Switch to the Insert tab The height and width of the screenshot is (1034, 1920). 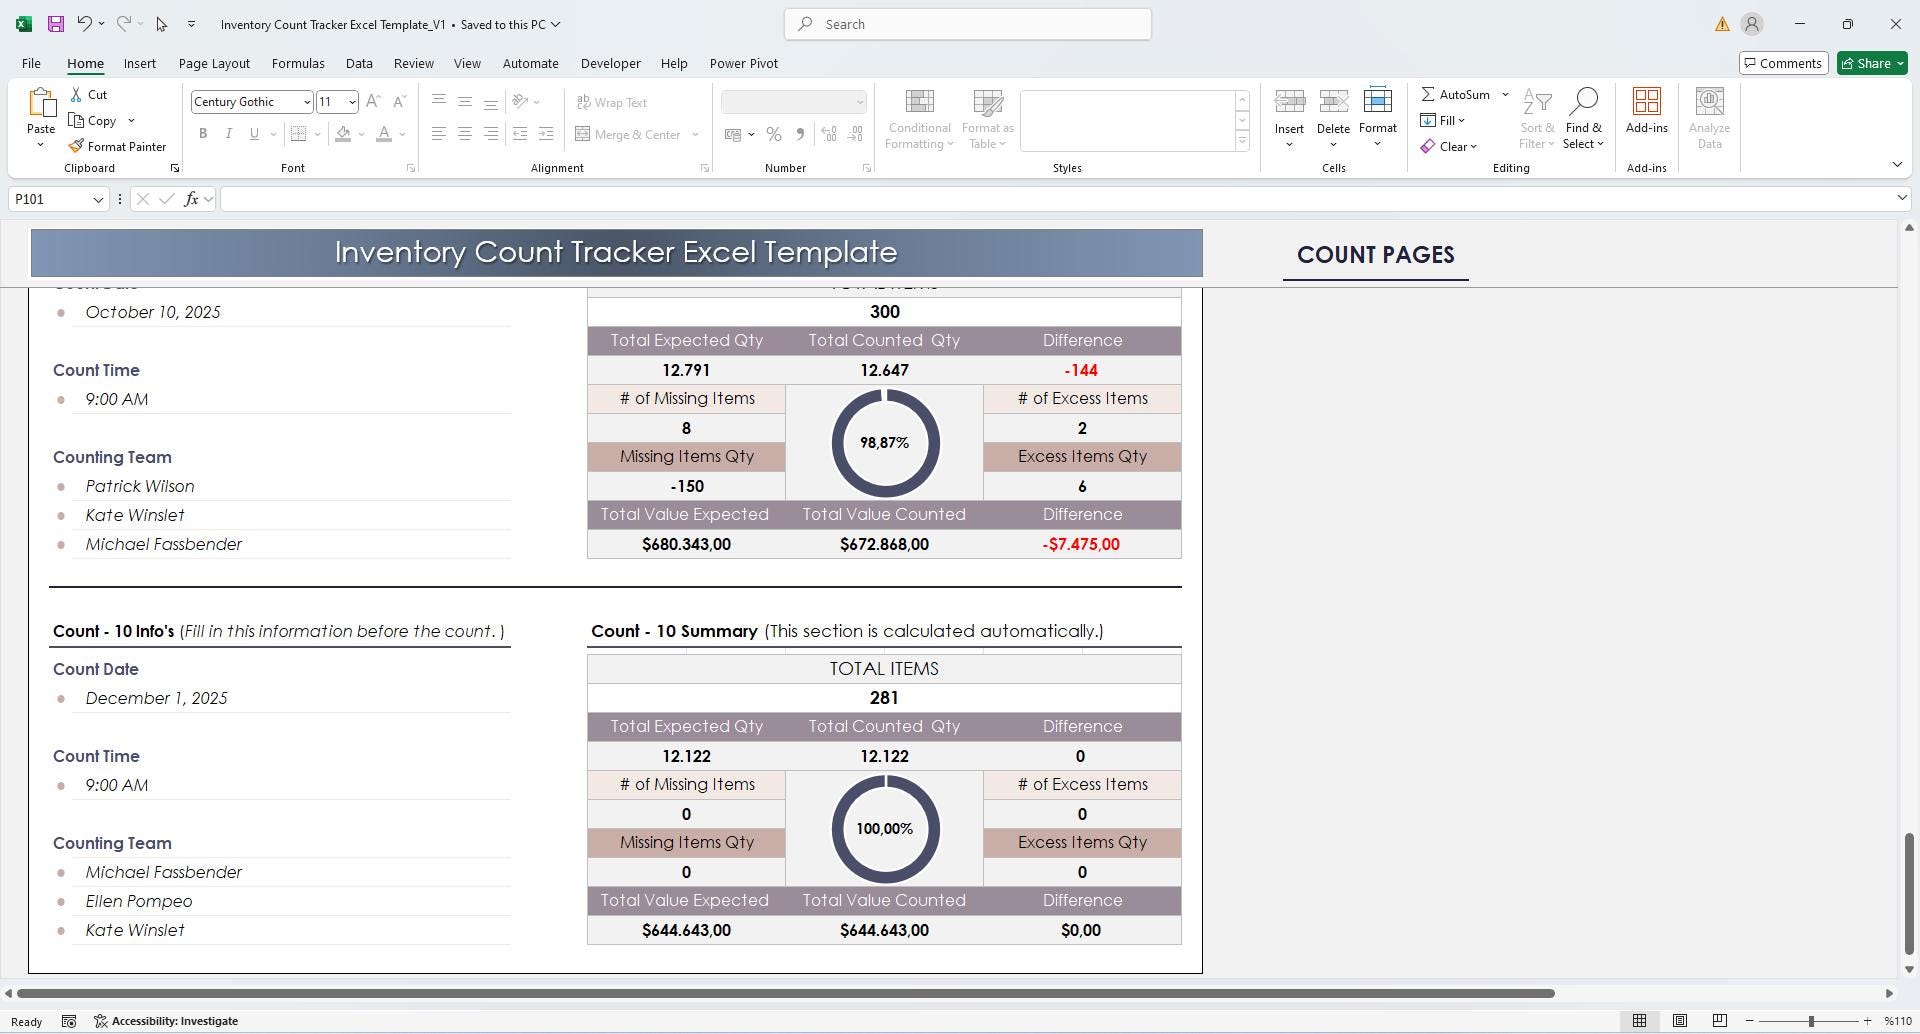140,63
